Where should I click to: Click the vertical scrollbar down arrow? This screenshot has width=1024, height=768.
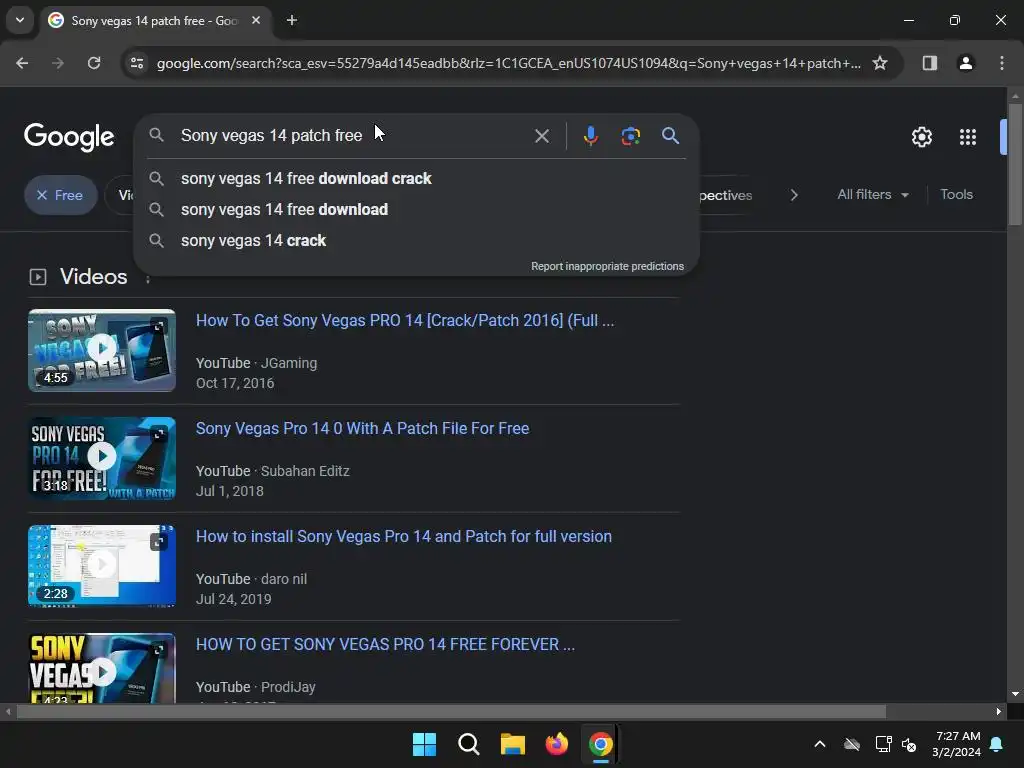click(1015, 694)
